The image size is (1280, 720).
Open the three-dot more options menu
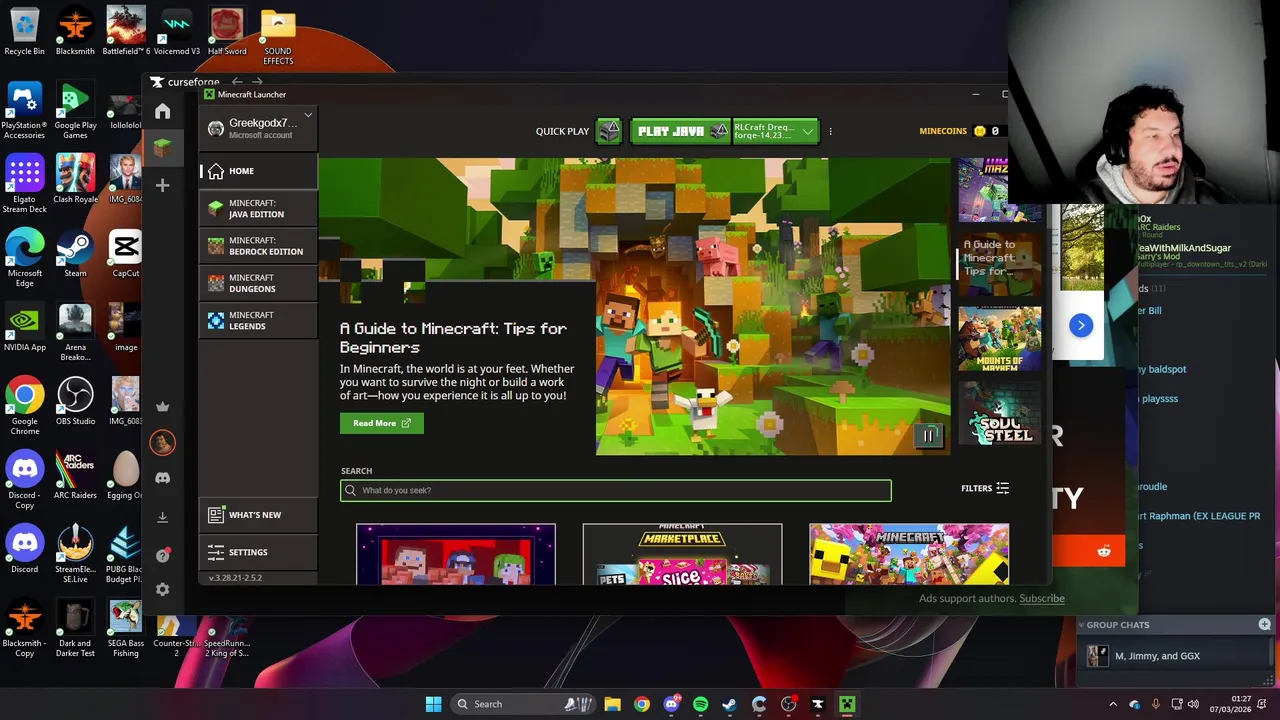(830, 131)
